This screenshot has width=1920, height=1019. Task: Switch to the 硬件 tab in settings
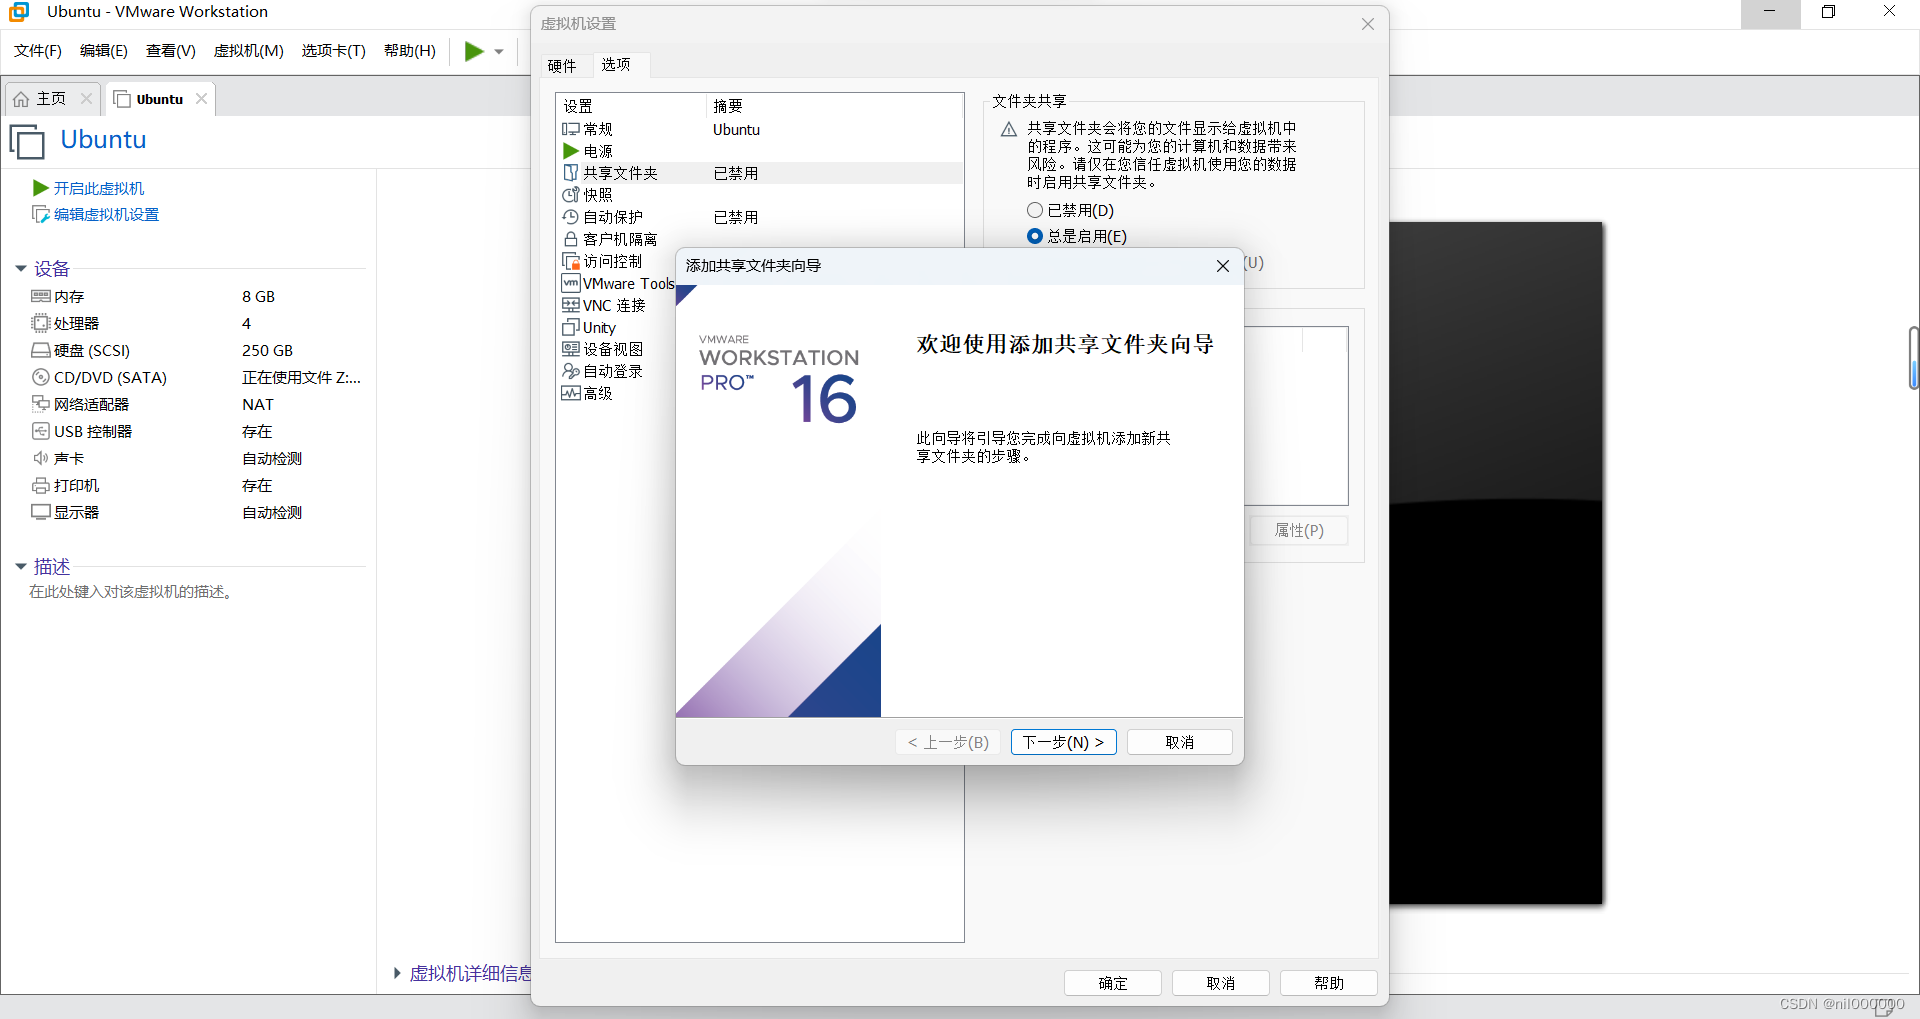(x=562, y=66)
